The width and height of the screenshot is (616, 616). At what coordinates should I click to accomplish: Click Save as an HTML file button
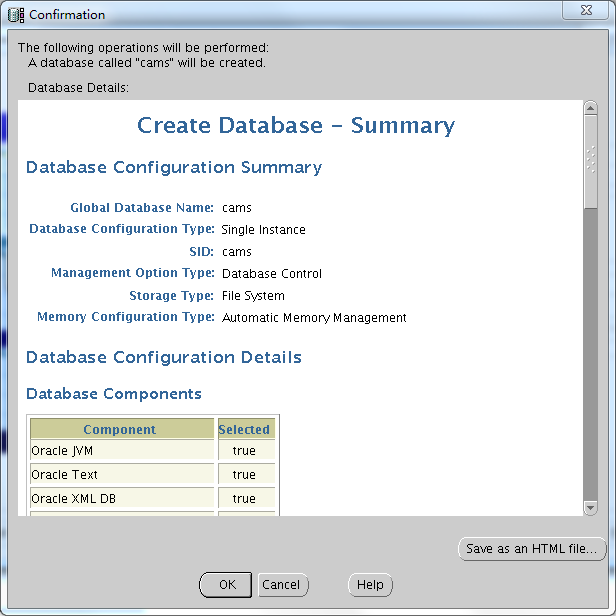click(x=532, y=548)
